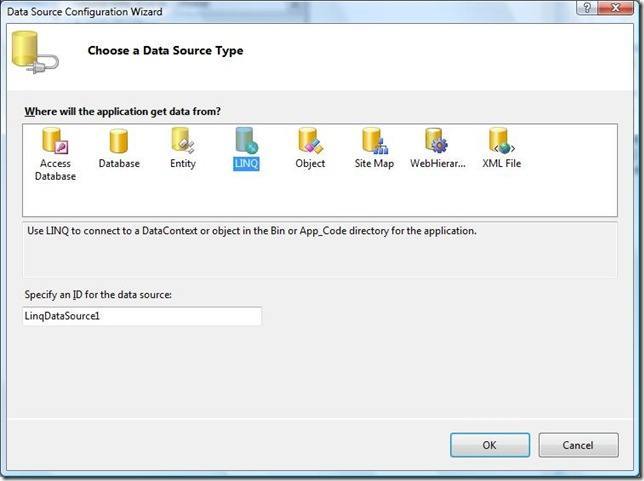
Task: Click empty space below the data source icons
Action: click(x=320, y=200)
